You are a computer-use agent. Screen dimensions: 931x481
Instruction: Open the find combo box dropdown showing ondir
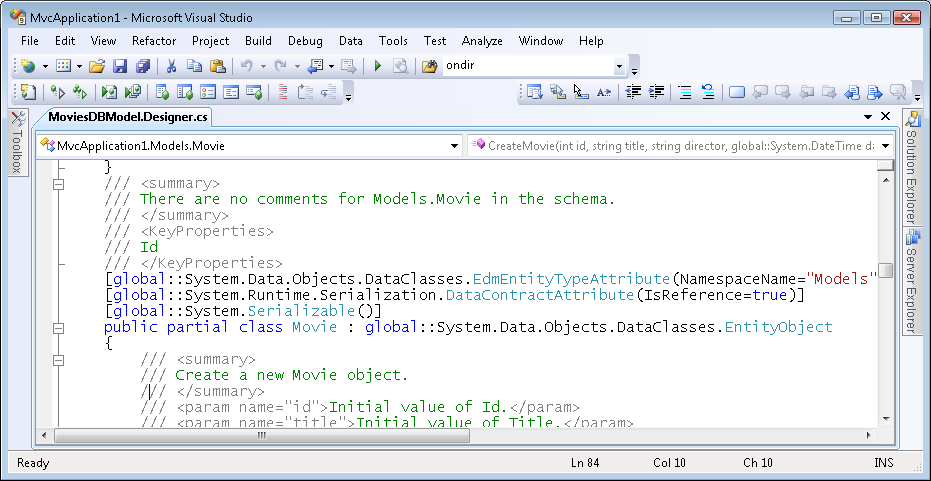pyautogui.click(x=619, y=67)
